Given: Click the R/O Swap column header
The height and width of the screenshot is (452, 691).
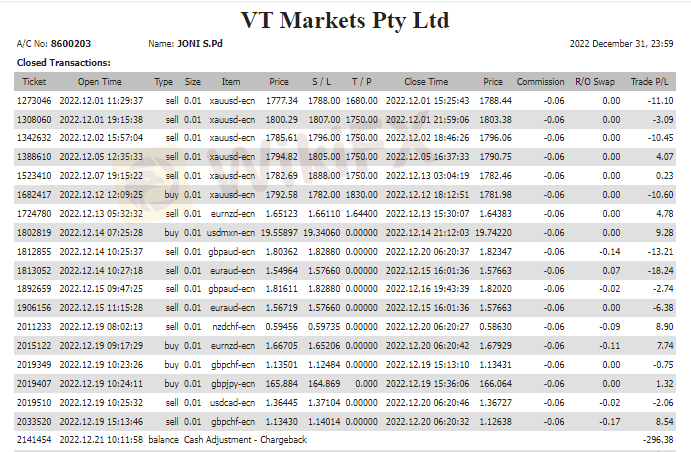Looking at the screenshot, I should pos(594,82).
